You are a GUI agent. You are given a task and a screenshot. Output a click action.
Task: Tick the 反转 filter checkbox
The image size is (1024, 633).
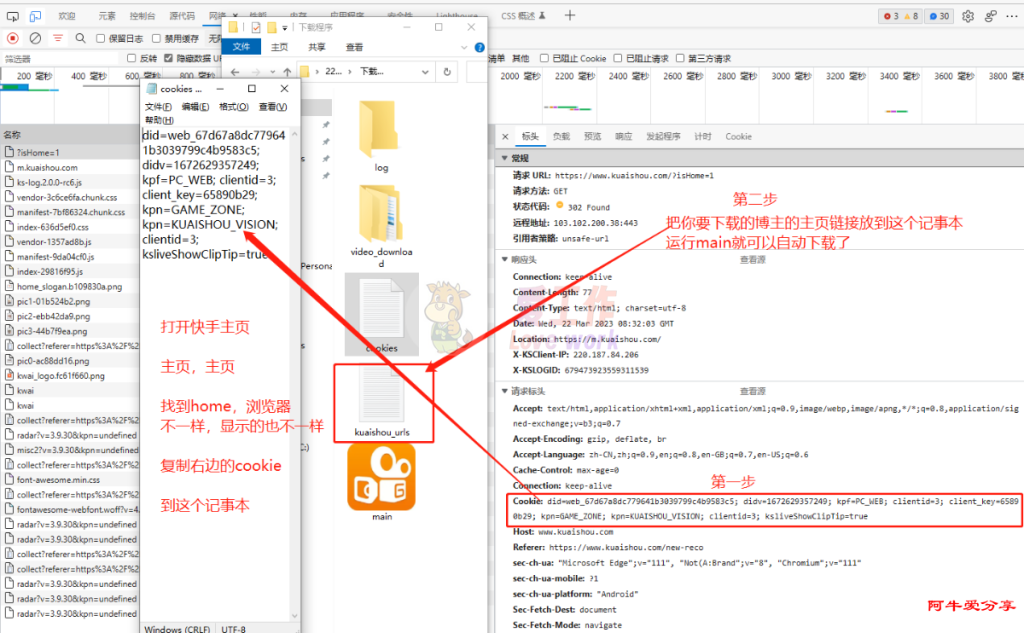pos(131,58)
